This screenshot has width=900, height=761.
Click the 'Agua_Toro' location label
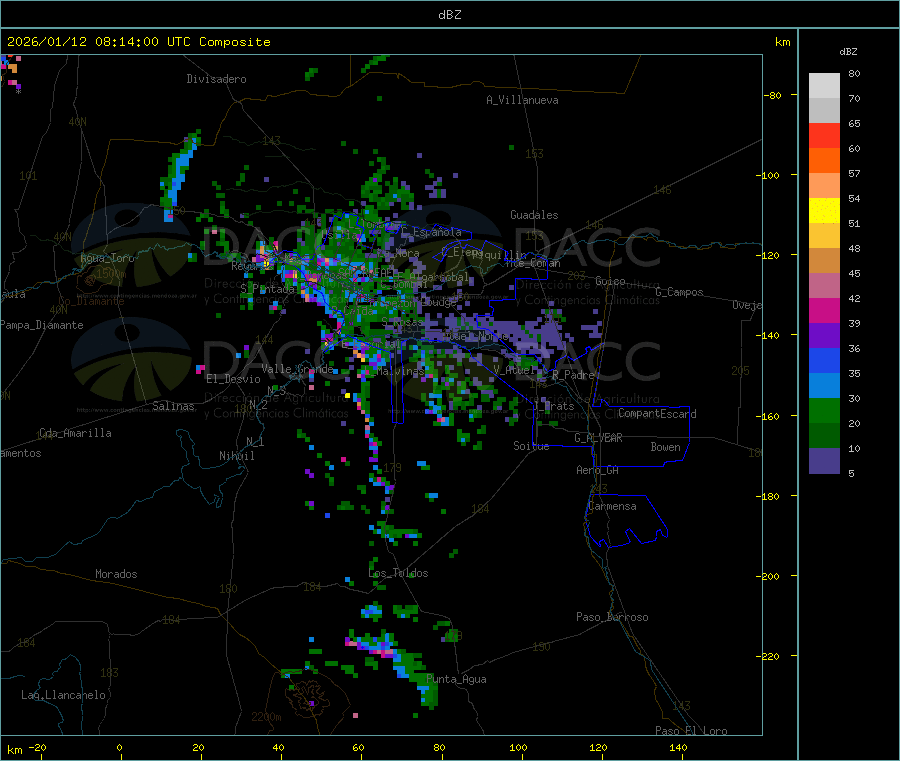coord(107,259)
